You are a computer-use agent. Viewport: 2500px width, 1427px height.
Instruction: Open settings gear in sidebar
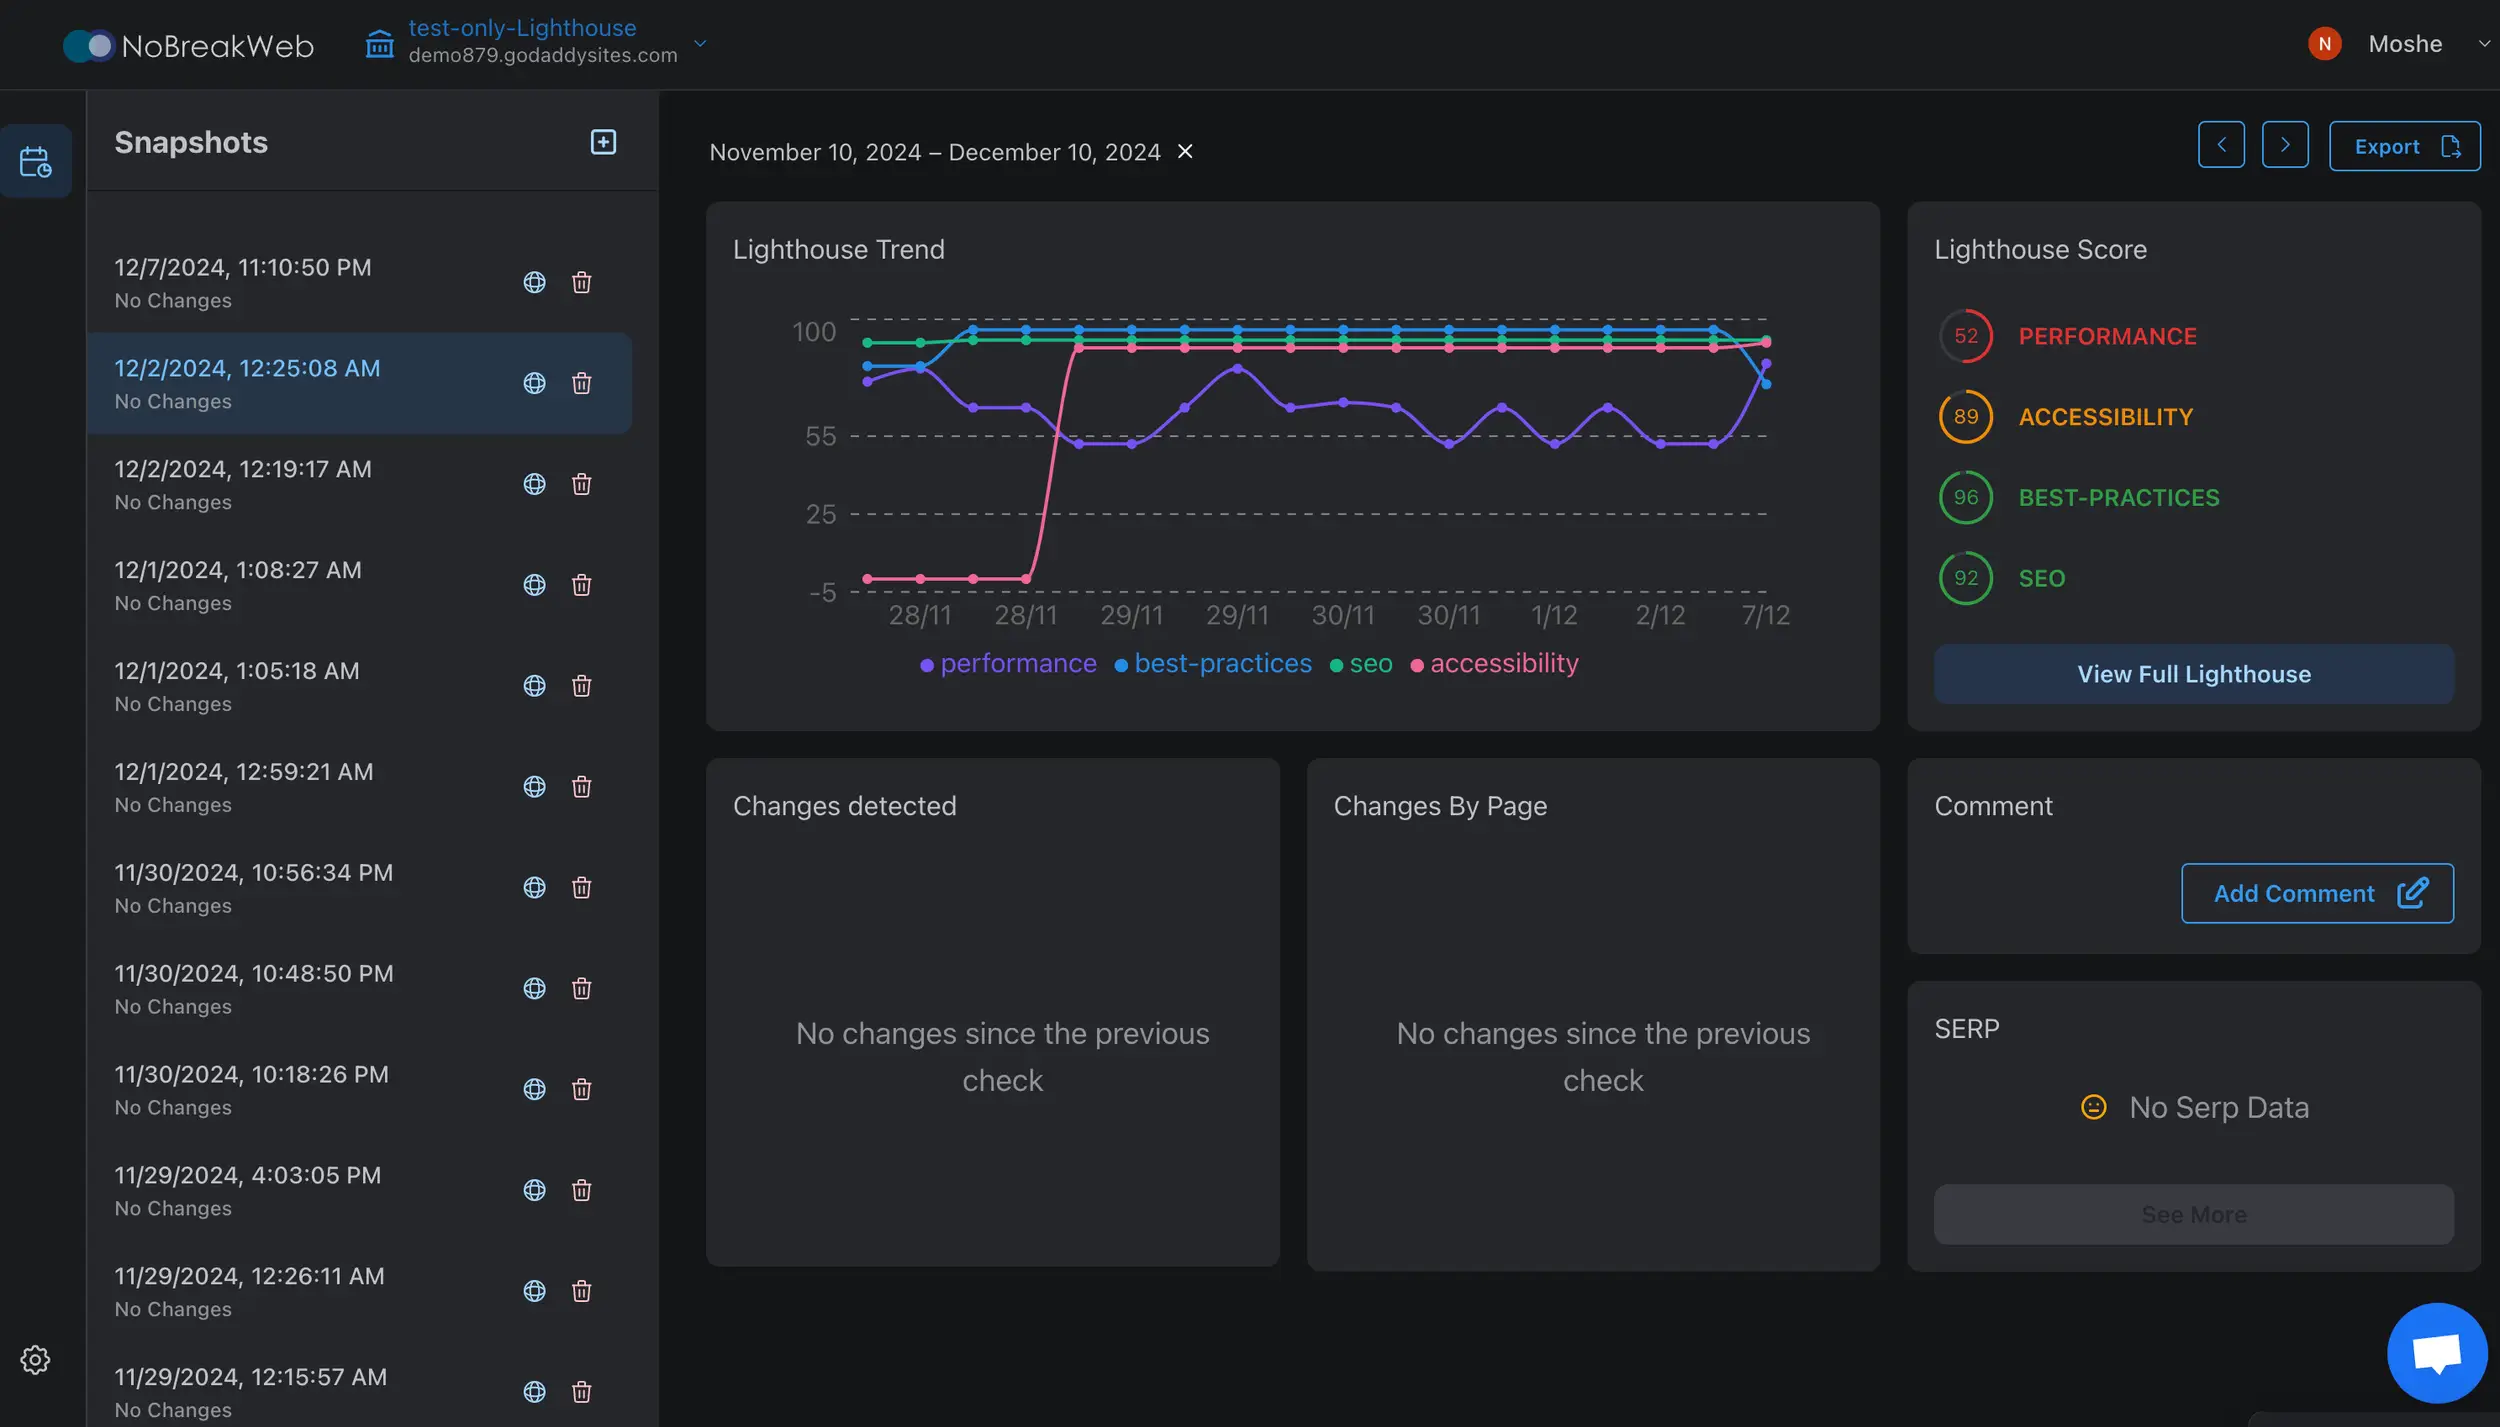tap(35, 1360)
